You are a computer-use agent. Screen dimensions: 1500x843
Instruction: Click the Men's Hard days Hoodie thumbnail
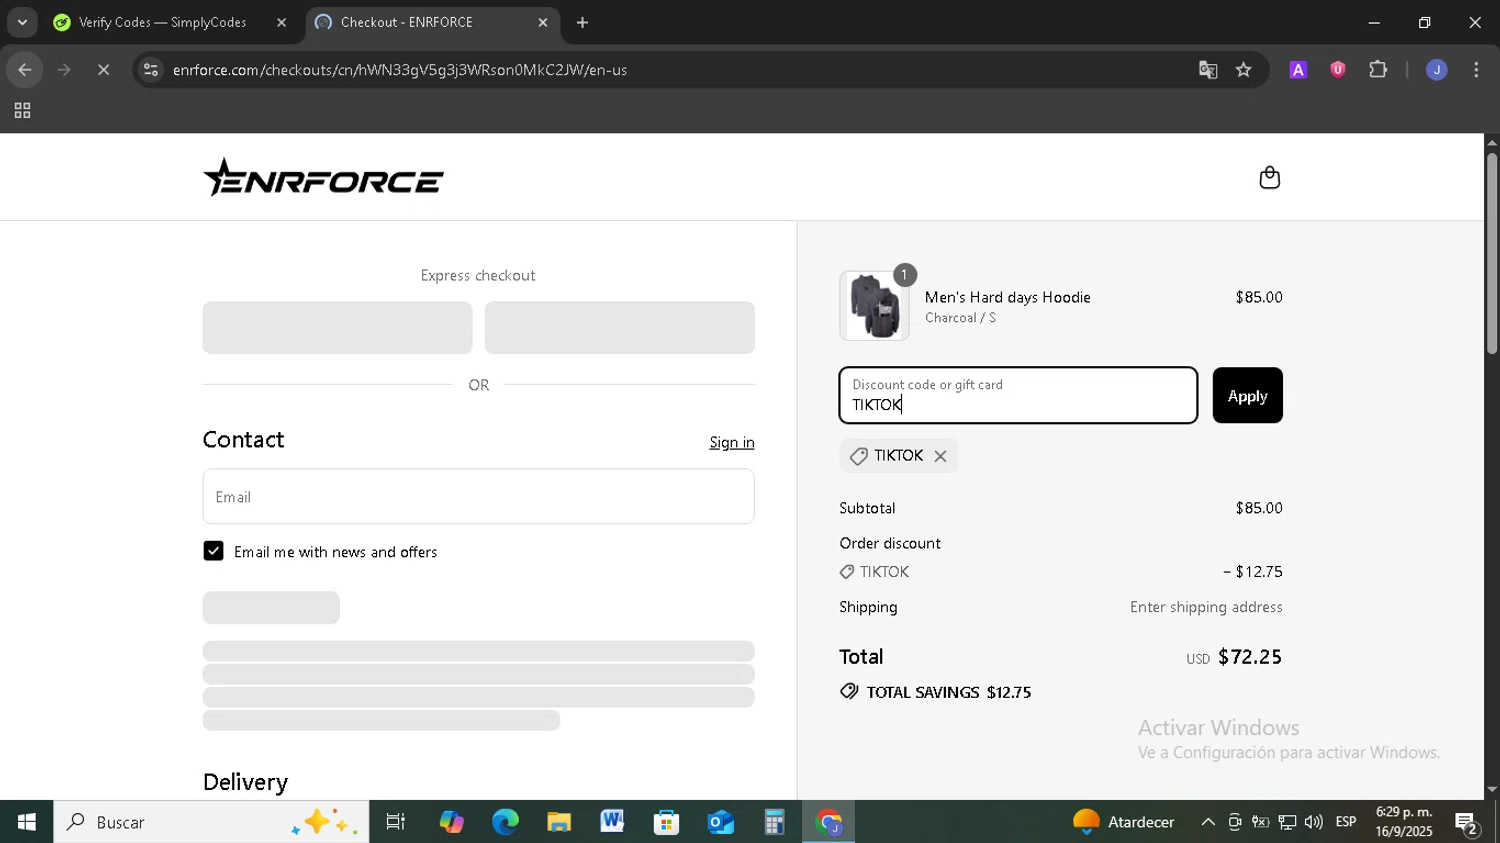pyautogui.click(x=874, y=306)
